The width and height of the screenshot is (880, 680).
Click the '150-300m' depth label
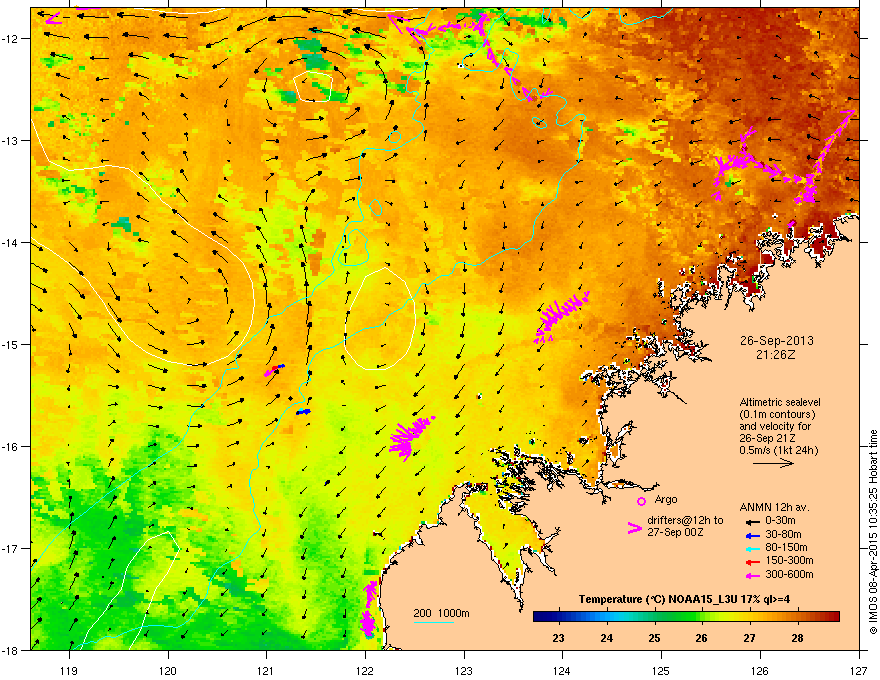789,560
